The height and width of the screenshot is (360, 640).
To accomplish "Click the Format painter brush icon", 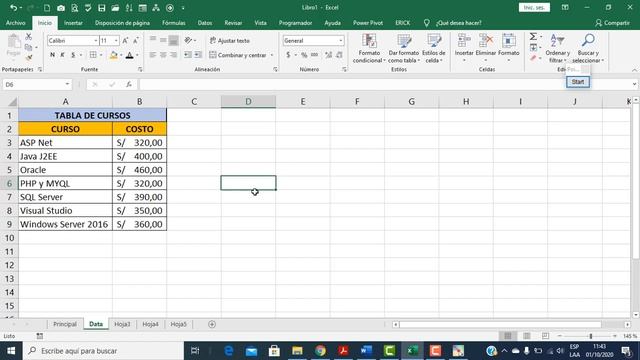I will (x=29, y=58).
